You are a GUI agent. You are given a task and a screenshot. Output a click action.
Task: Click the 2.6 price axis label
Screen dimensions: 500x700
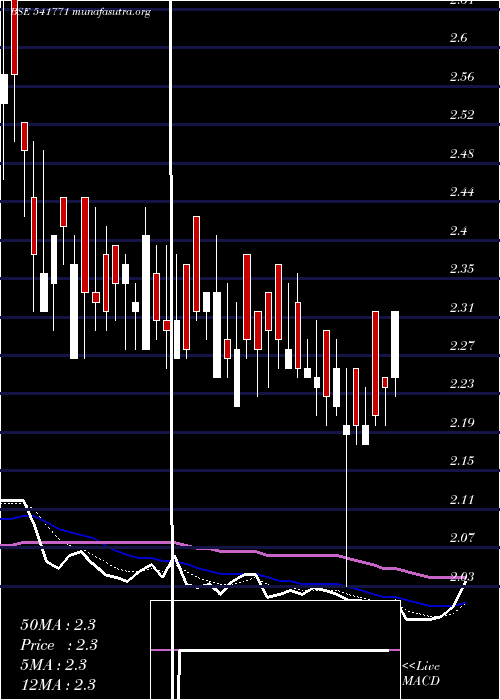pyautogui.click(x=458, y=38)
